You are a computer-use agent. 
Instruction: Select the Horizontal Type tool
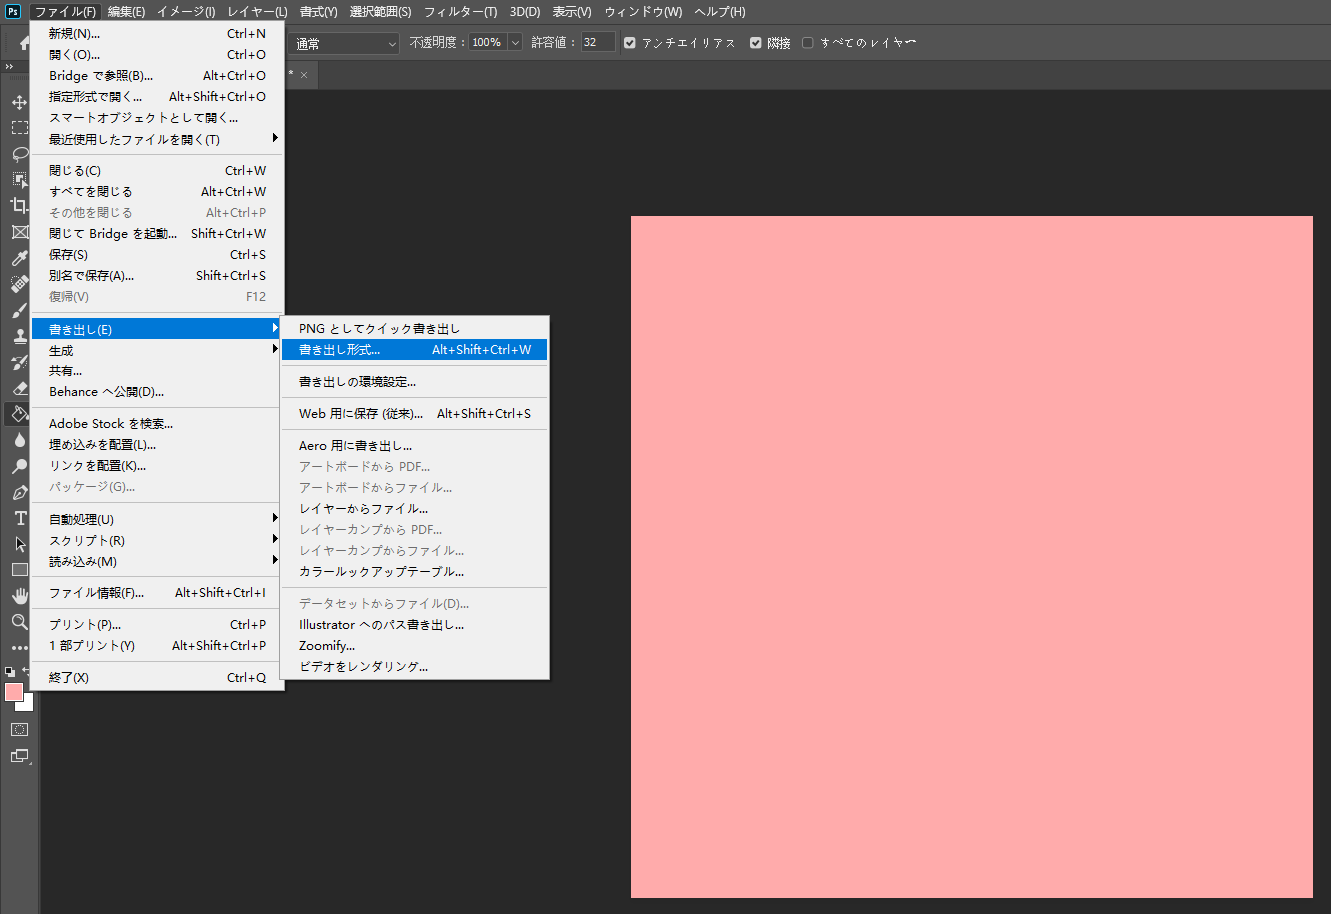pyautogui.click(x=19, y=518)
